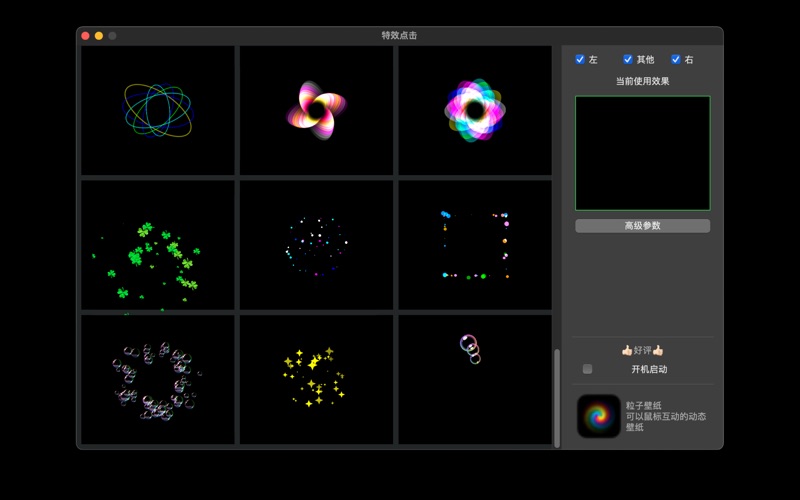Pick the soap bubbles ring effect
The width and height of the screenshot is (800, 500).
(158, 380)
